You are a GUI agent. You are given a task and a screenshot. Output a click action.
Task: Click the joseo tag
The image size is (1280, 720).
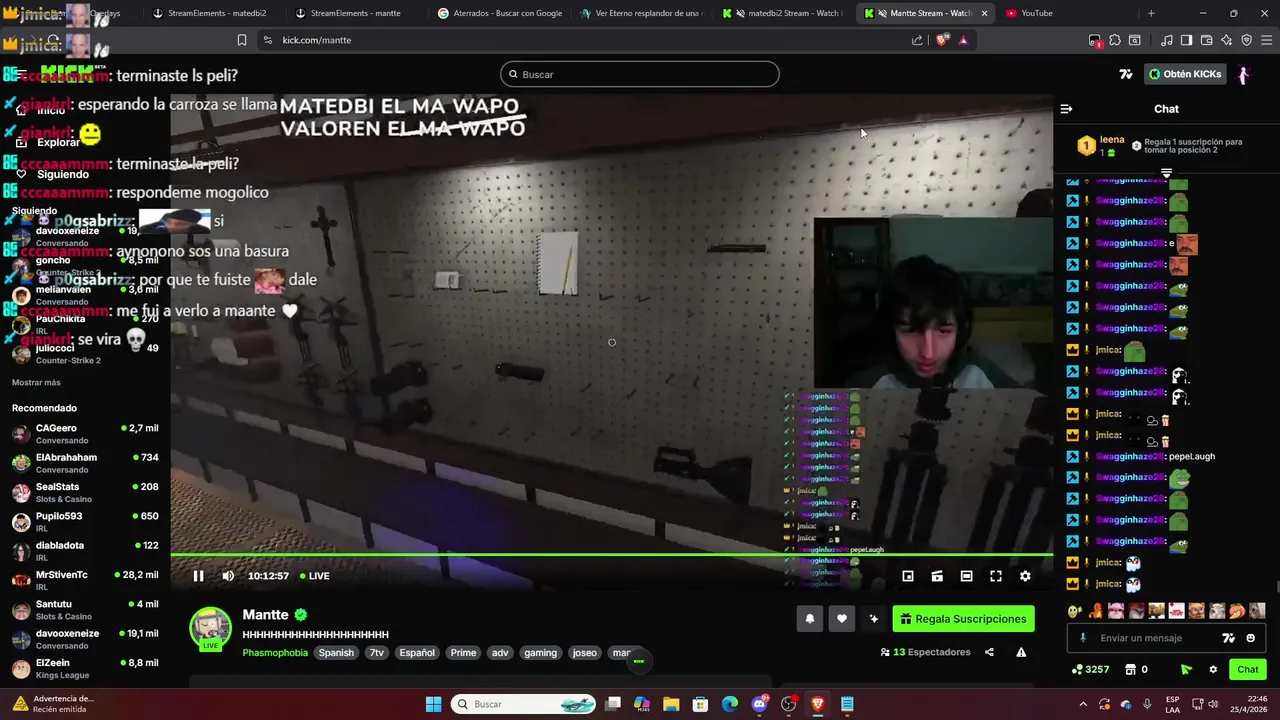tap(585, 653)
